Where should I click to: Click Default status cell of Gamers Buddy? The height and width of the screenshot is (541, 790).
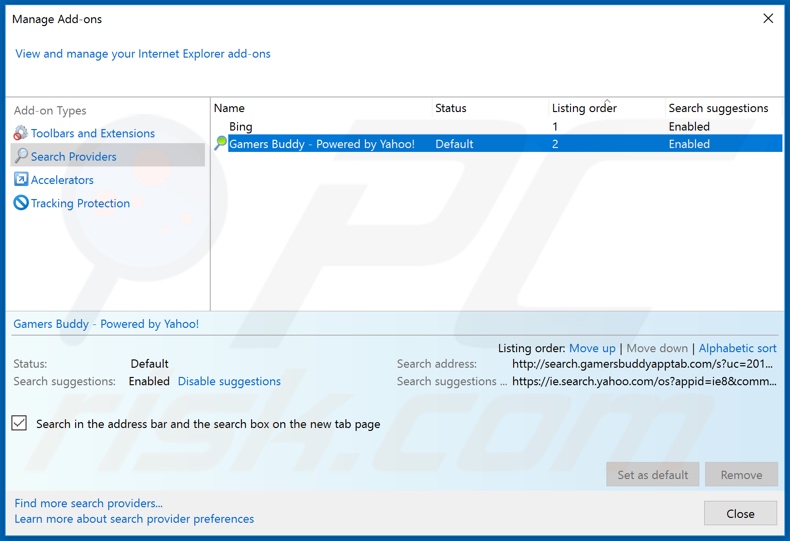click(x=454, y=144)
